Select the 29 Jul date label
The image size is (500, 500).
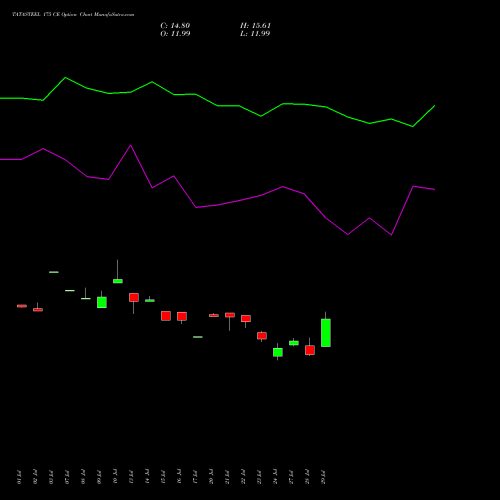323,477
